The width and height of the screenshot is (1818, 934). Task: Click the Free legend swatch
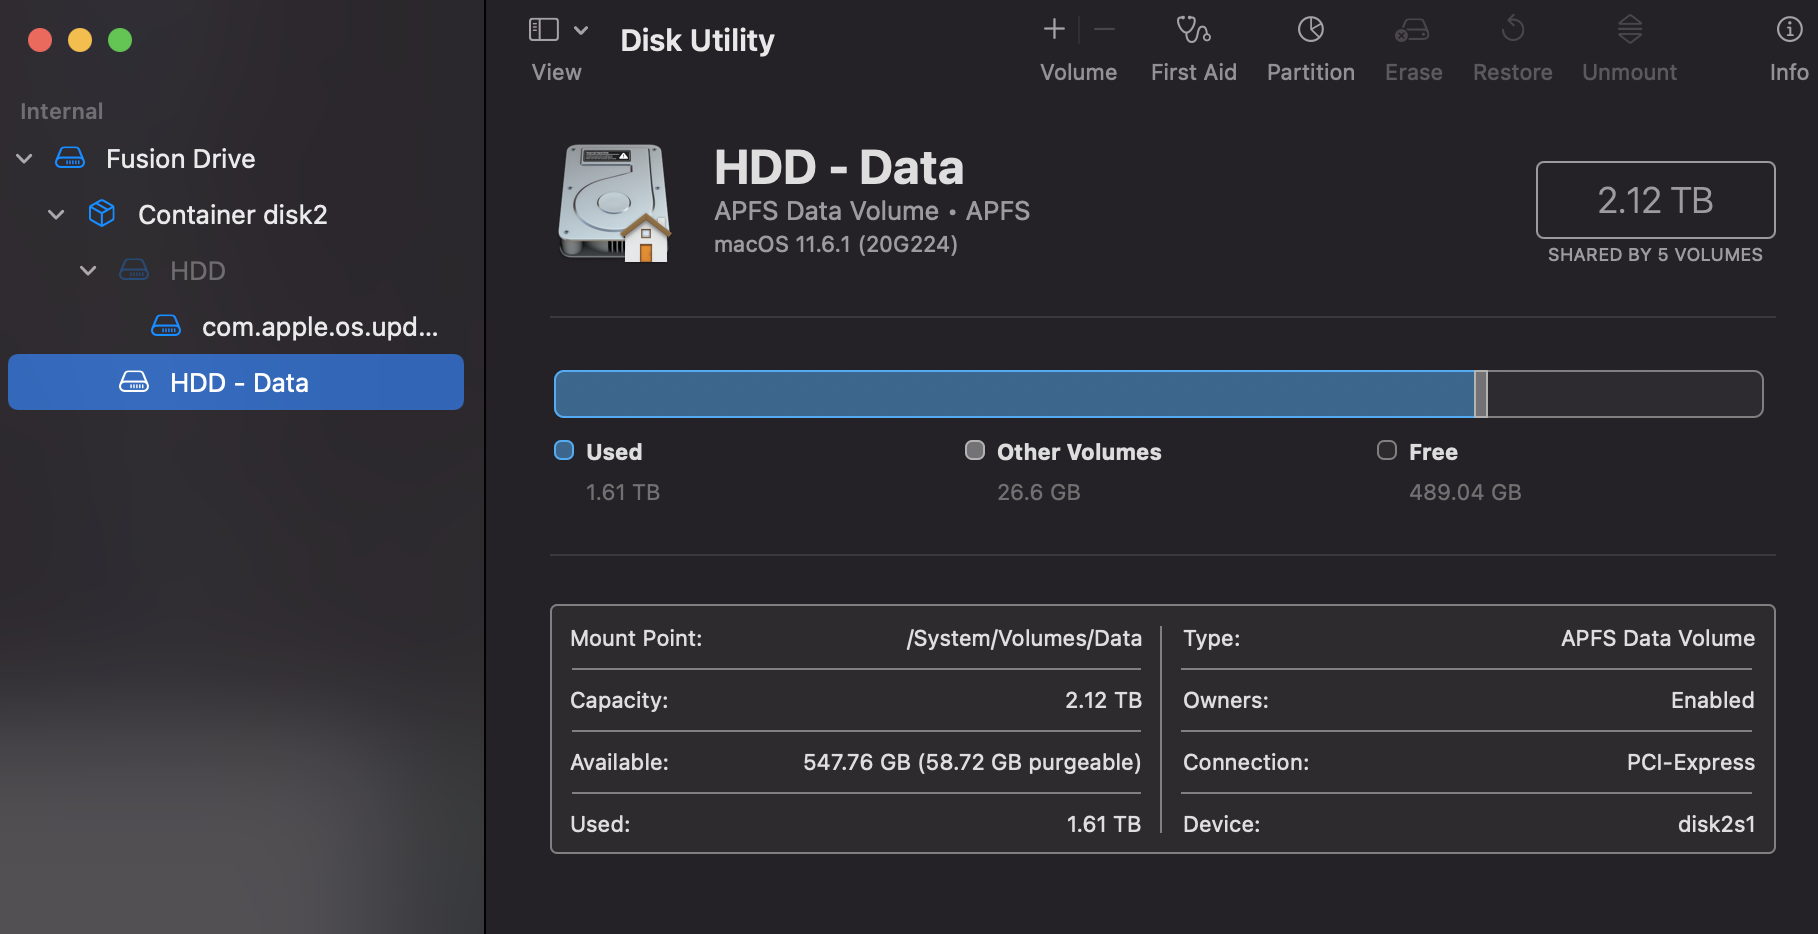(1387, 451)
